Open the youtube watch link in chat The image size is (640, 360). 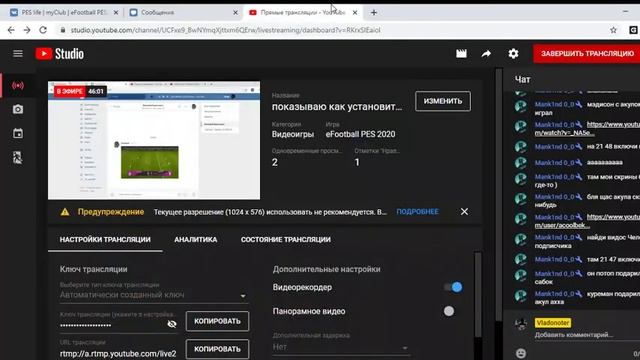pyautogui.click(x=587, y=129)
